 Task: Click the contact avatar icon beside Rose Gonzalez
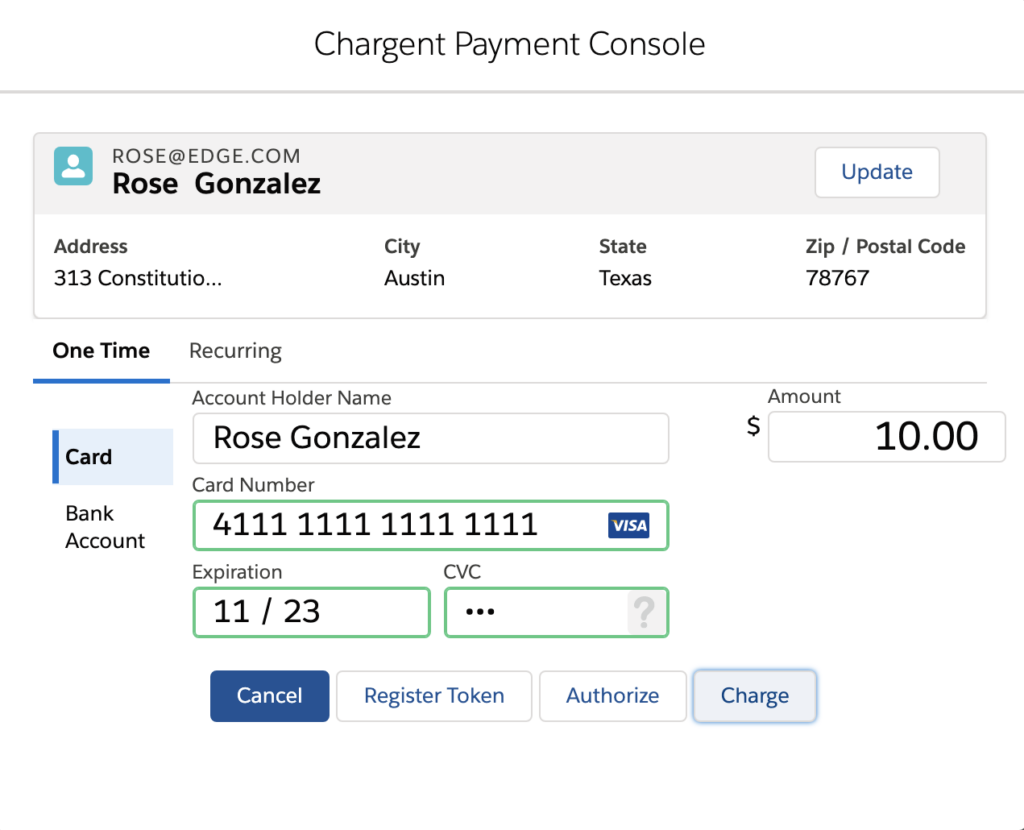click(x=73, y=166)
